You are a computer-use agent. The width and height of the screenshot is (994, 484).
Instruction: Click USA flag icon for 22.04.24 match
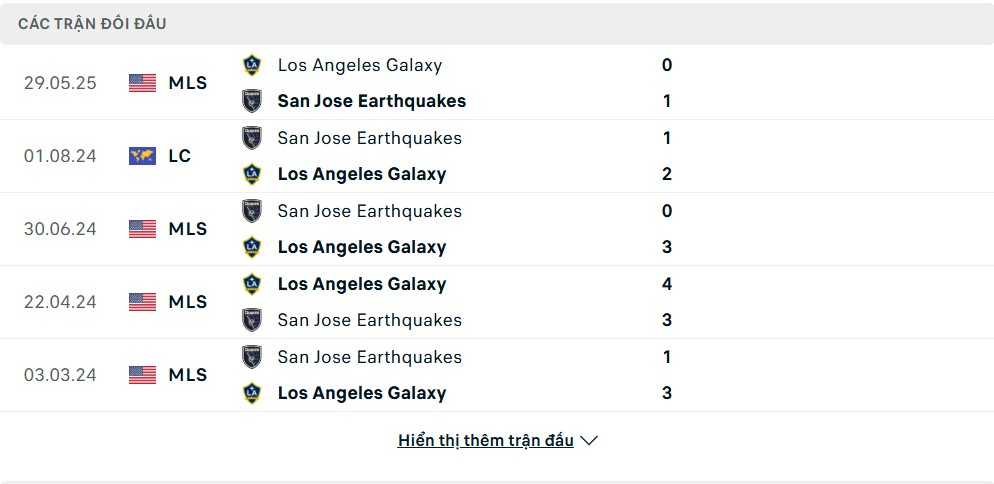142,302
